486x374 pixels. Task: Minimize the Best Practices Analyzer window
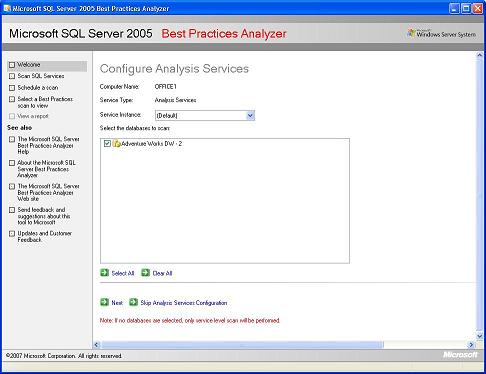[x=454, y=8]
